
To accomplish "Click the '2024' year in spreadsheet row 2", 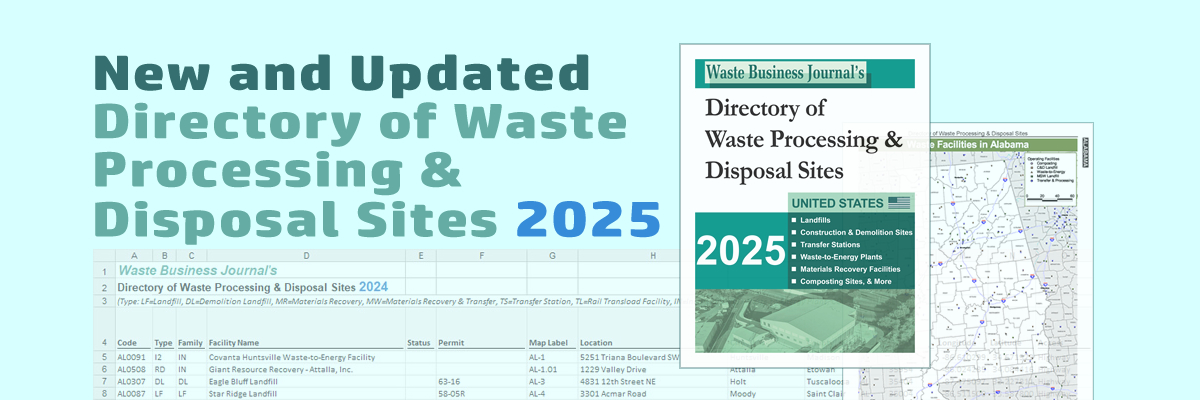I will [x=373, y=287].
